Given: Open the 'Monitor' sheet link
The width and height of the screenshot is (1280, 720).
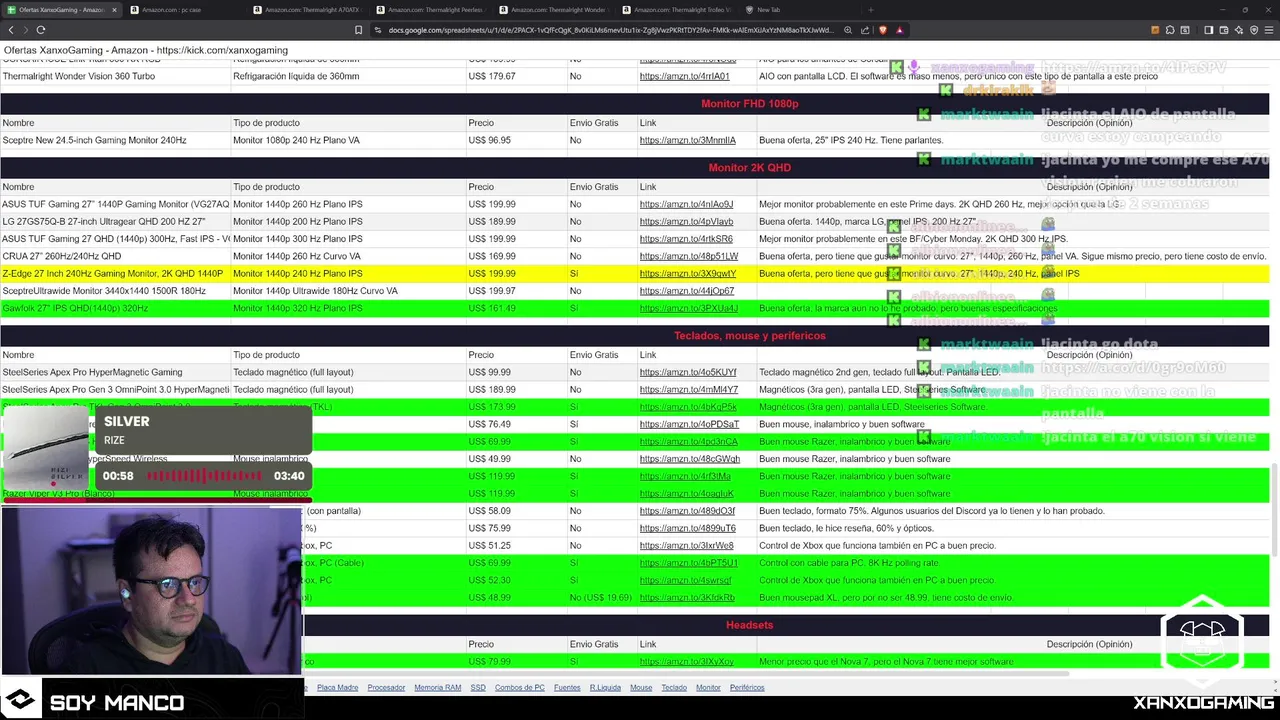Looking at the screenshot, I should 708,688.
